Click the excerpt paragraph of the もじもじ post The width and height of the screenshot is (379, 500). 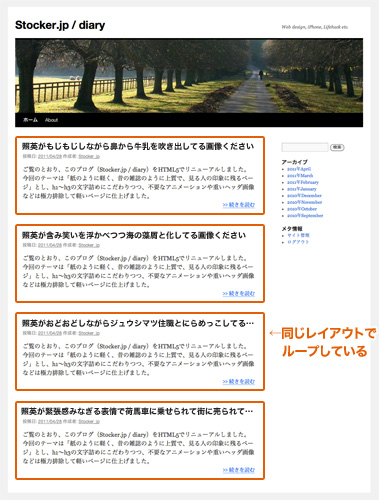point(138,183)
